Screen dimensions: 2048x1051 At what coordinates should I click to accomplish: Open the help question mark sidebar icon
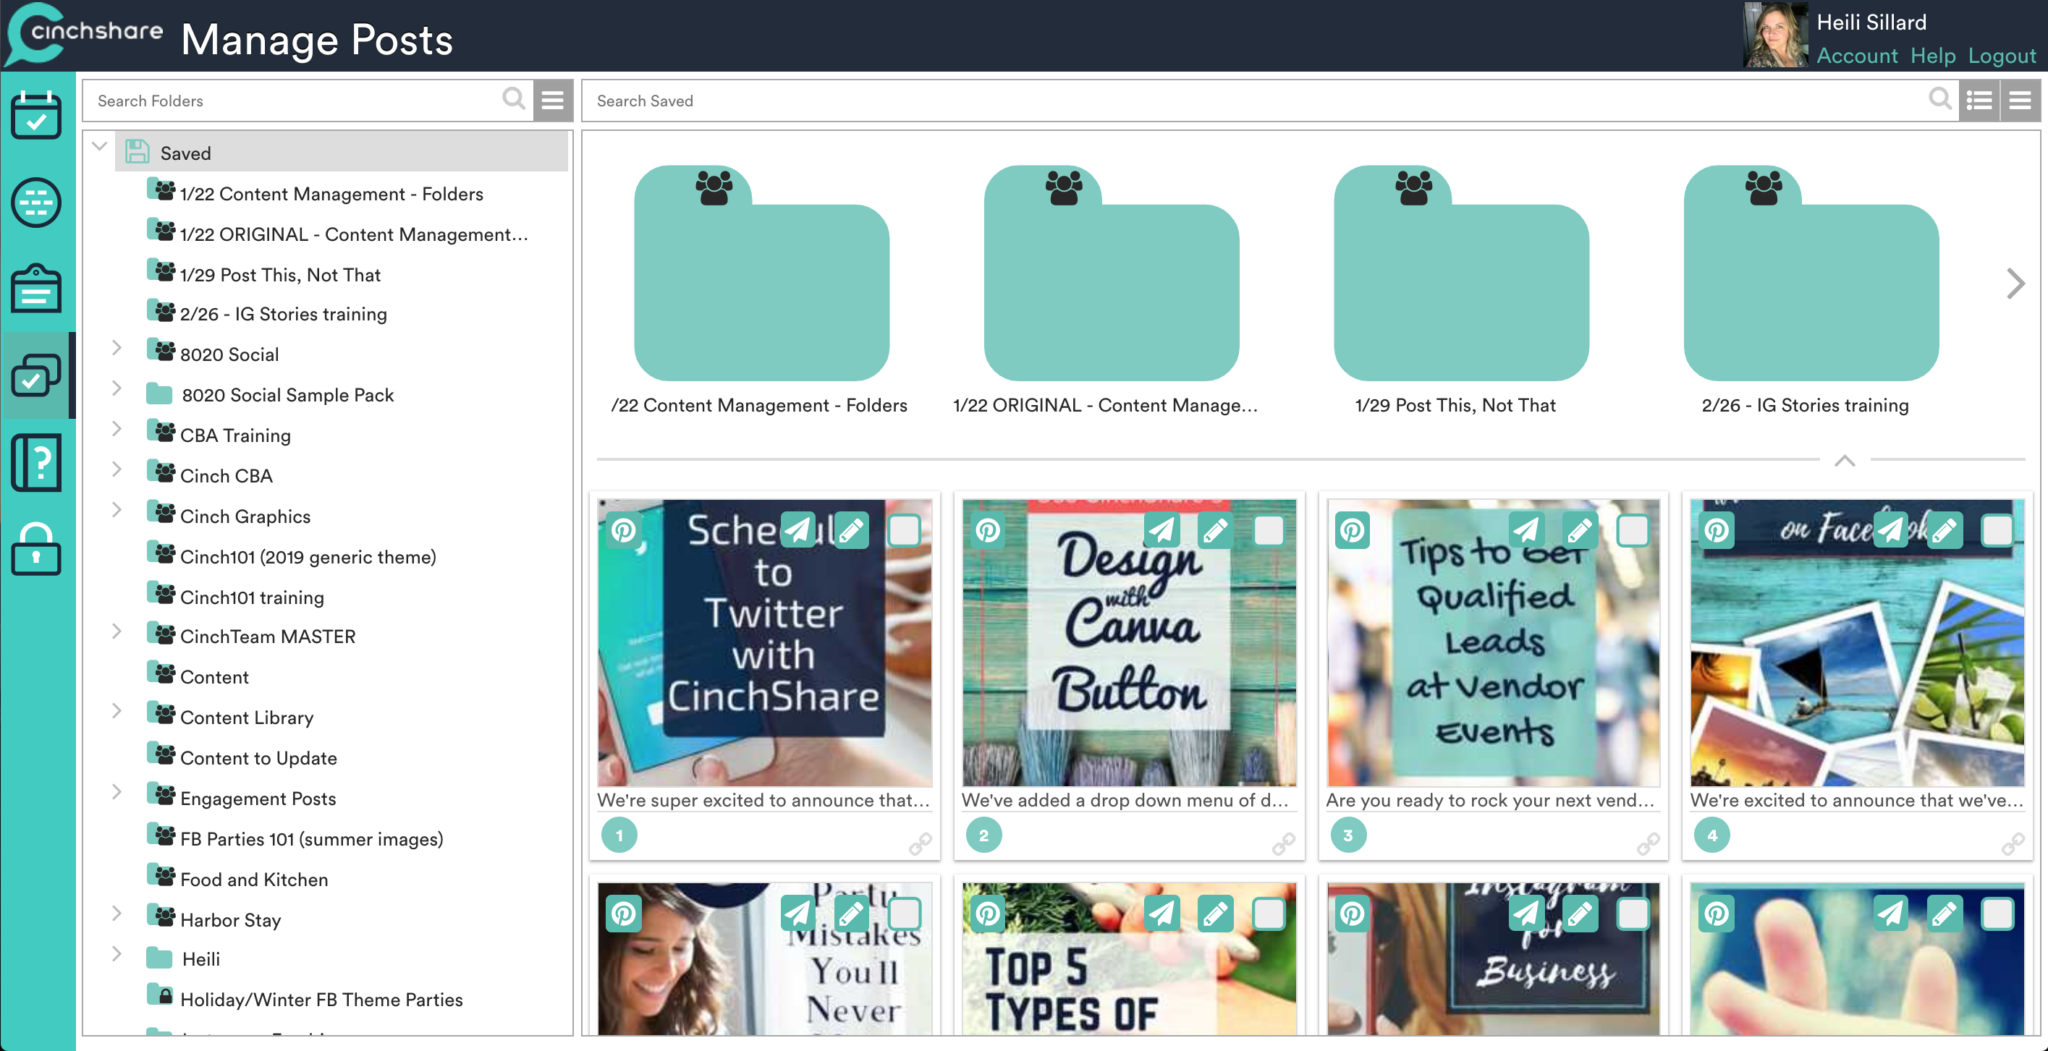(37, 463)
